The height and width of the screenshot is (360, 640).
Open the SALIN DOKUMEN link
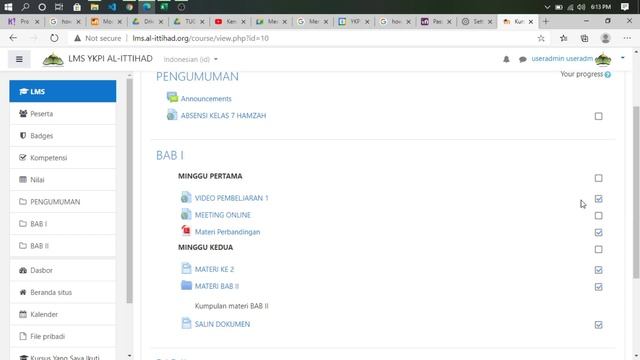222,324
